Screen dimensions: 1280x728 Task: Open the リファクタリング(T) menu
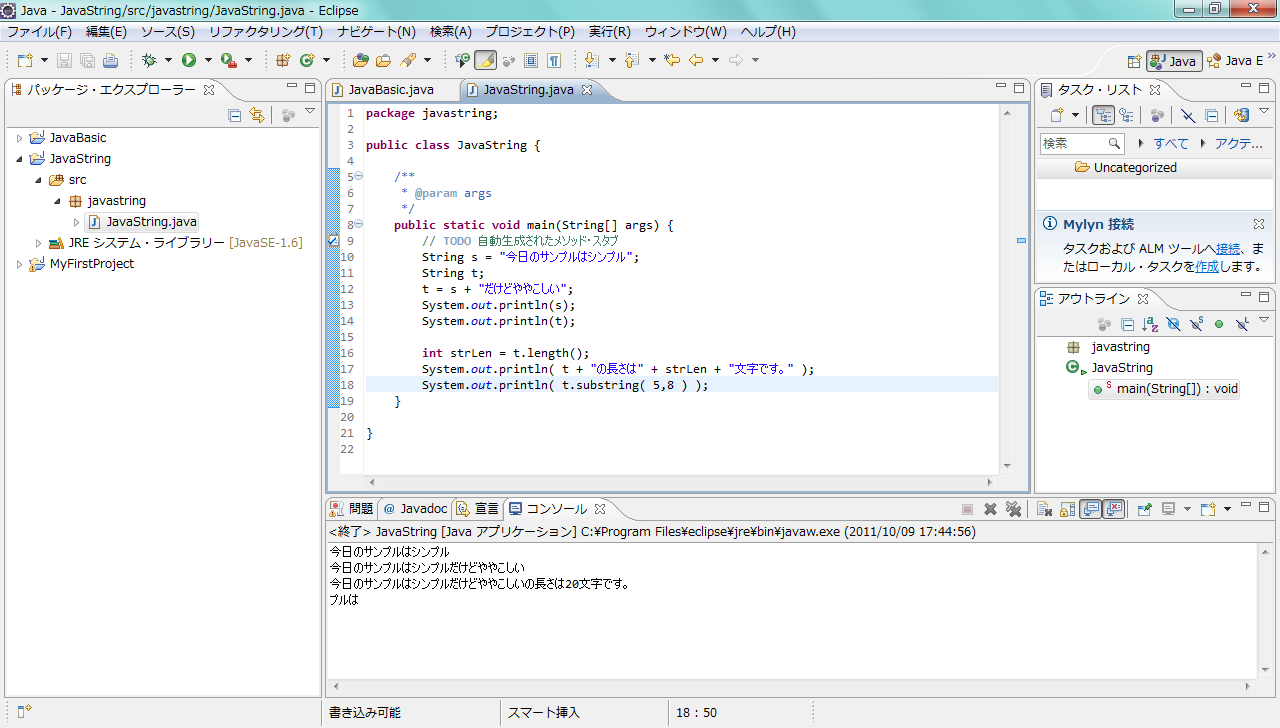pyautogui.click(x=265, y=32)
